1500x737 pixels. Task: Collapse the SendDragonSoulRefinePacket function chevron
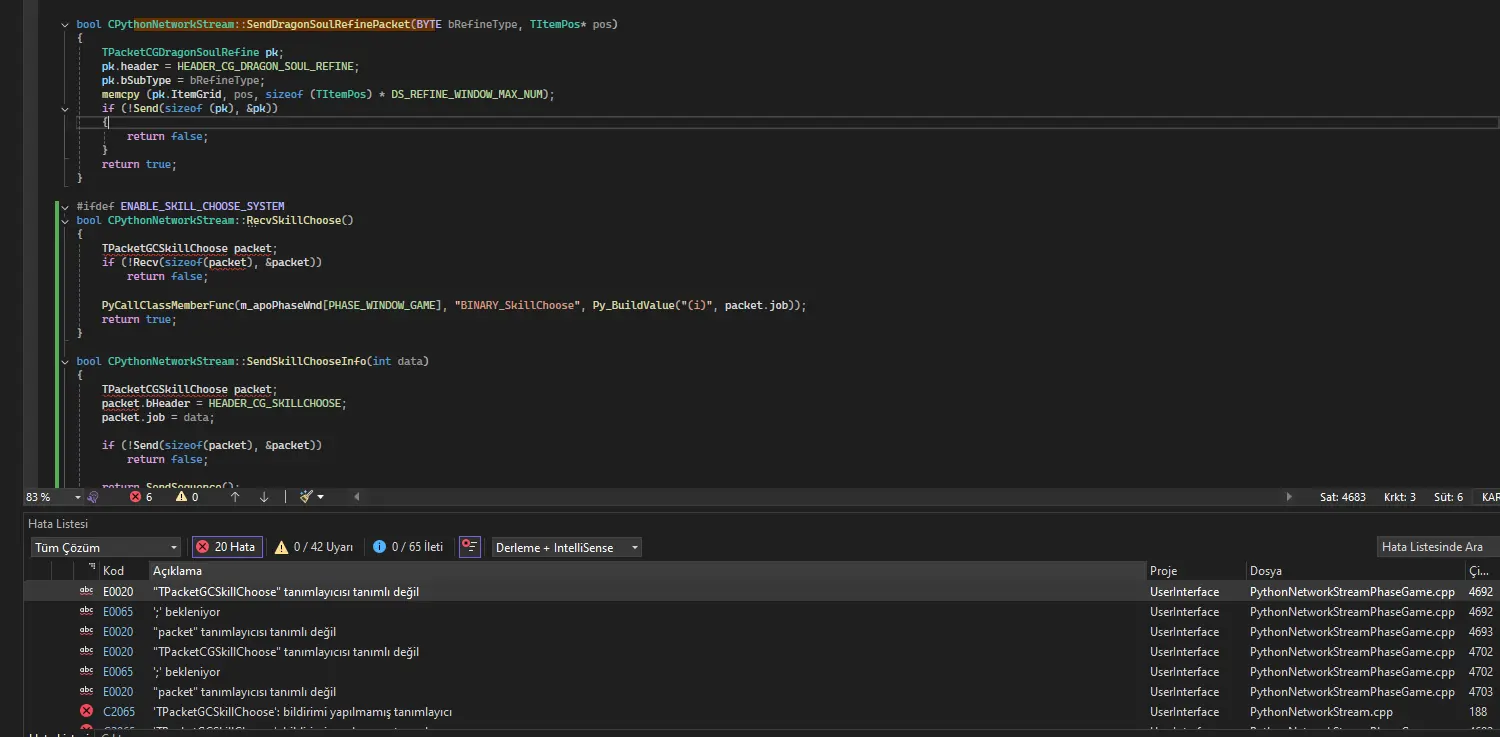(64, 24)
